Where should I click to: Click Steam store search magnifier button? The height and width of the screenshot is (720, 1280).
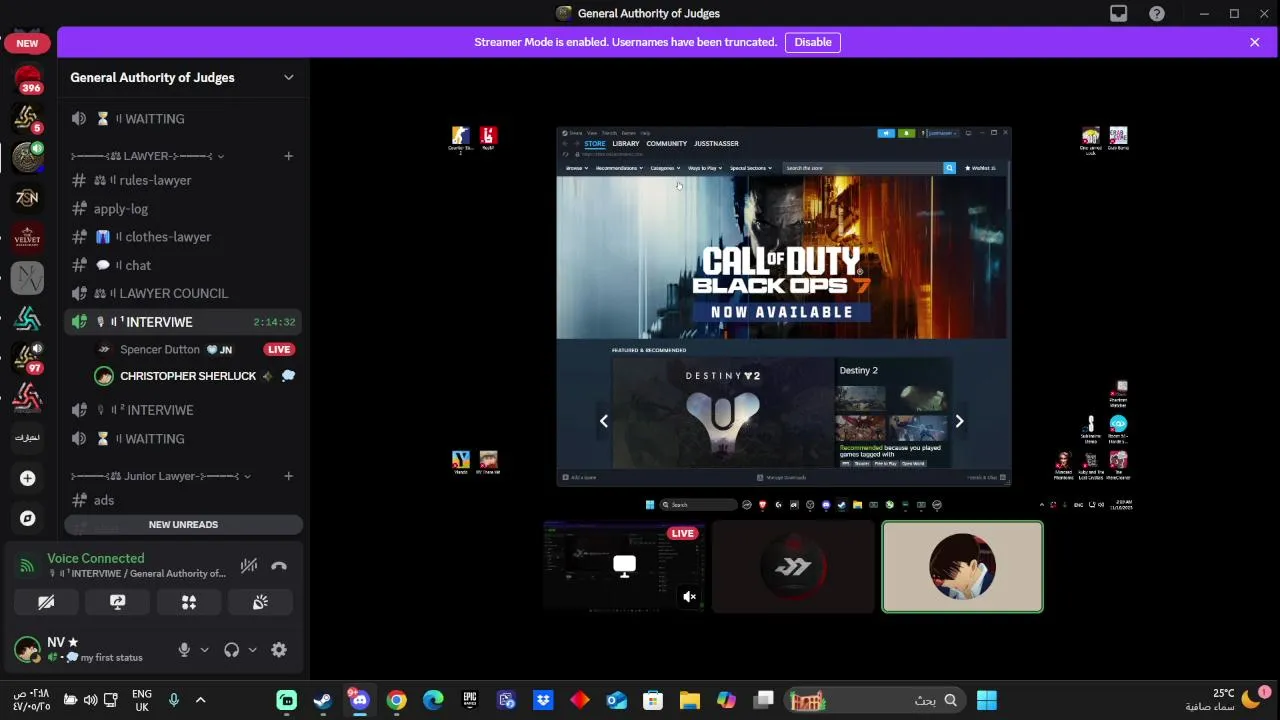949,168
